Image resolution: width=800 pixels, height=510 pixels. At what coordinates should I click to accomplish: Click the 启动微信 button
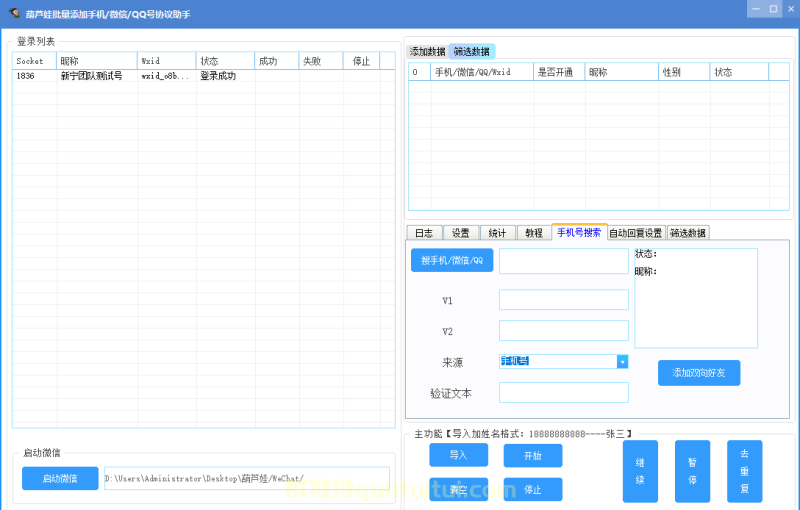[x=60, y=478]
